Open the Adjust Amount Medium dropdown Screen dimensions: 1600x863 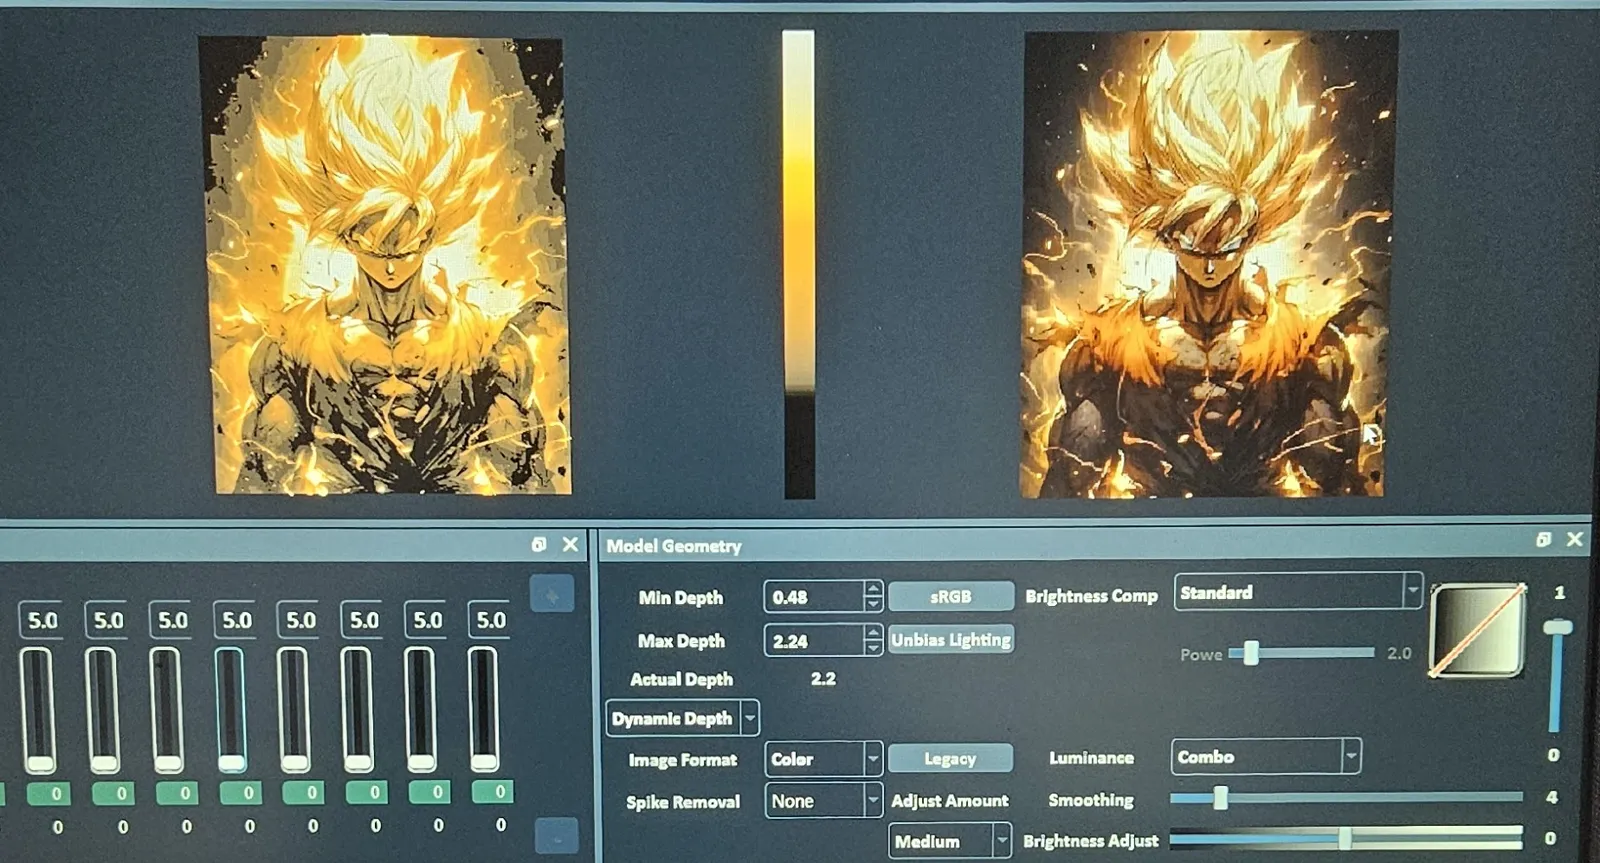(x=949, y=841)
